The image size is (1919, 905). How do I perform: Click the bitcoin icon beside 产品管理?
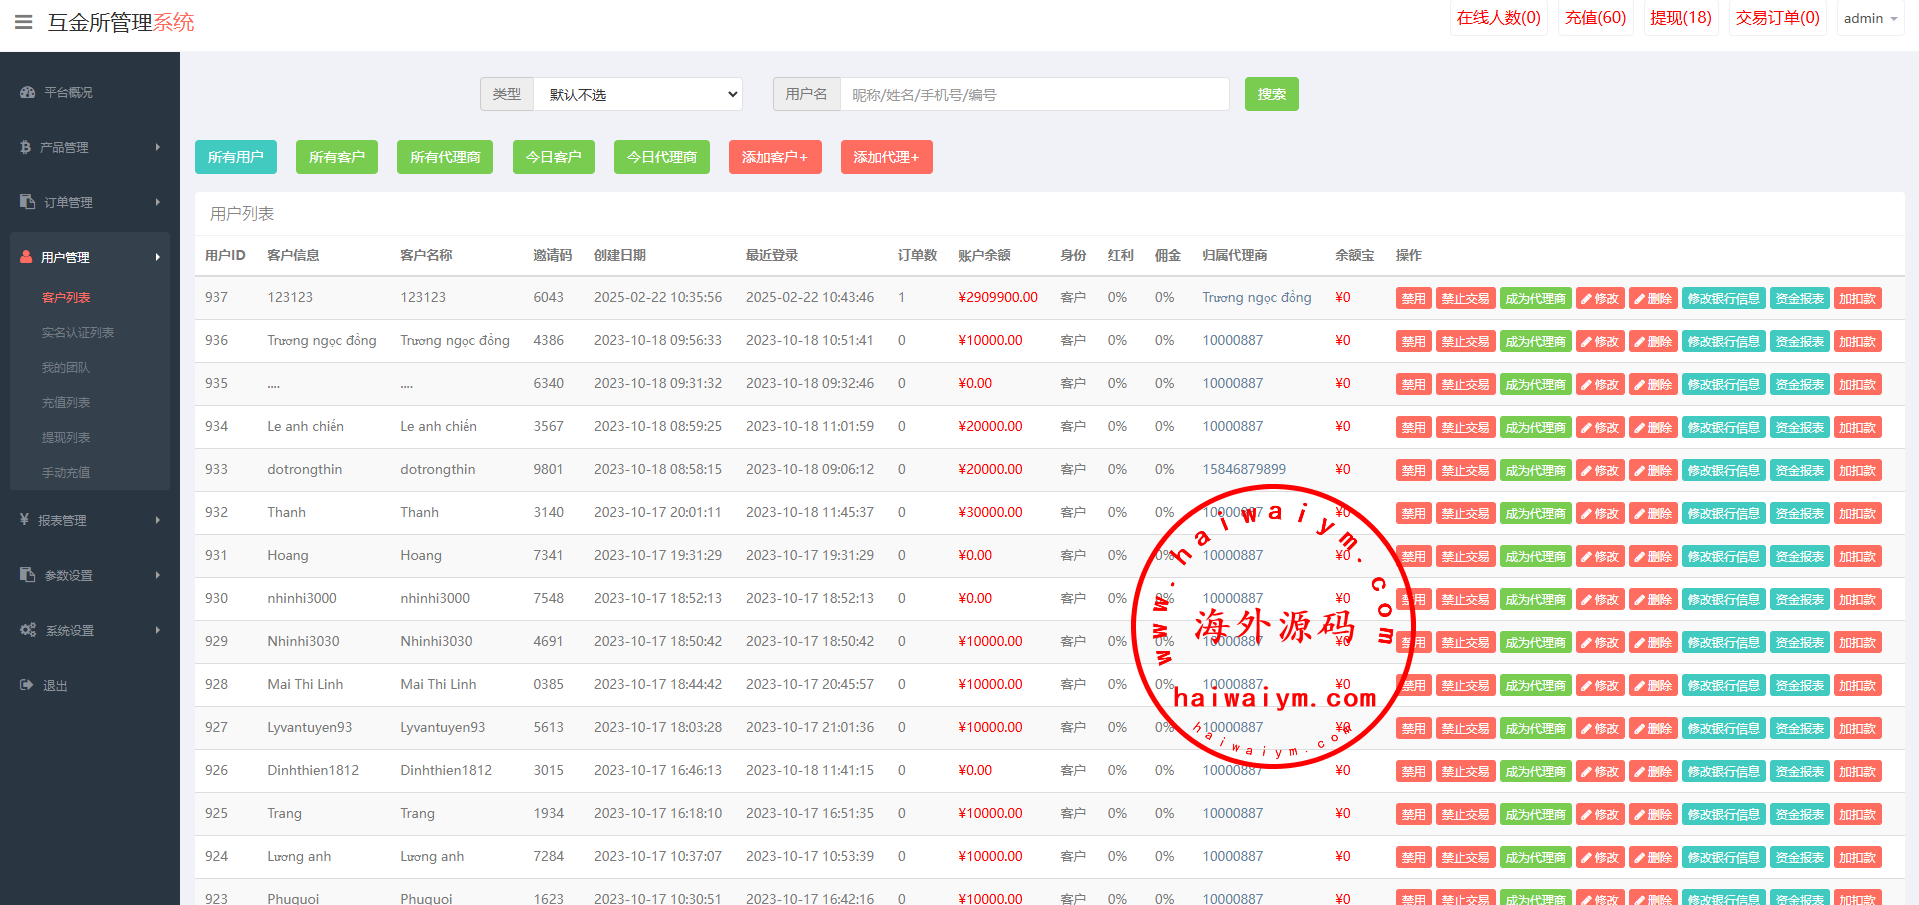[x=26, y=147]
